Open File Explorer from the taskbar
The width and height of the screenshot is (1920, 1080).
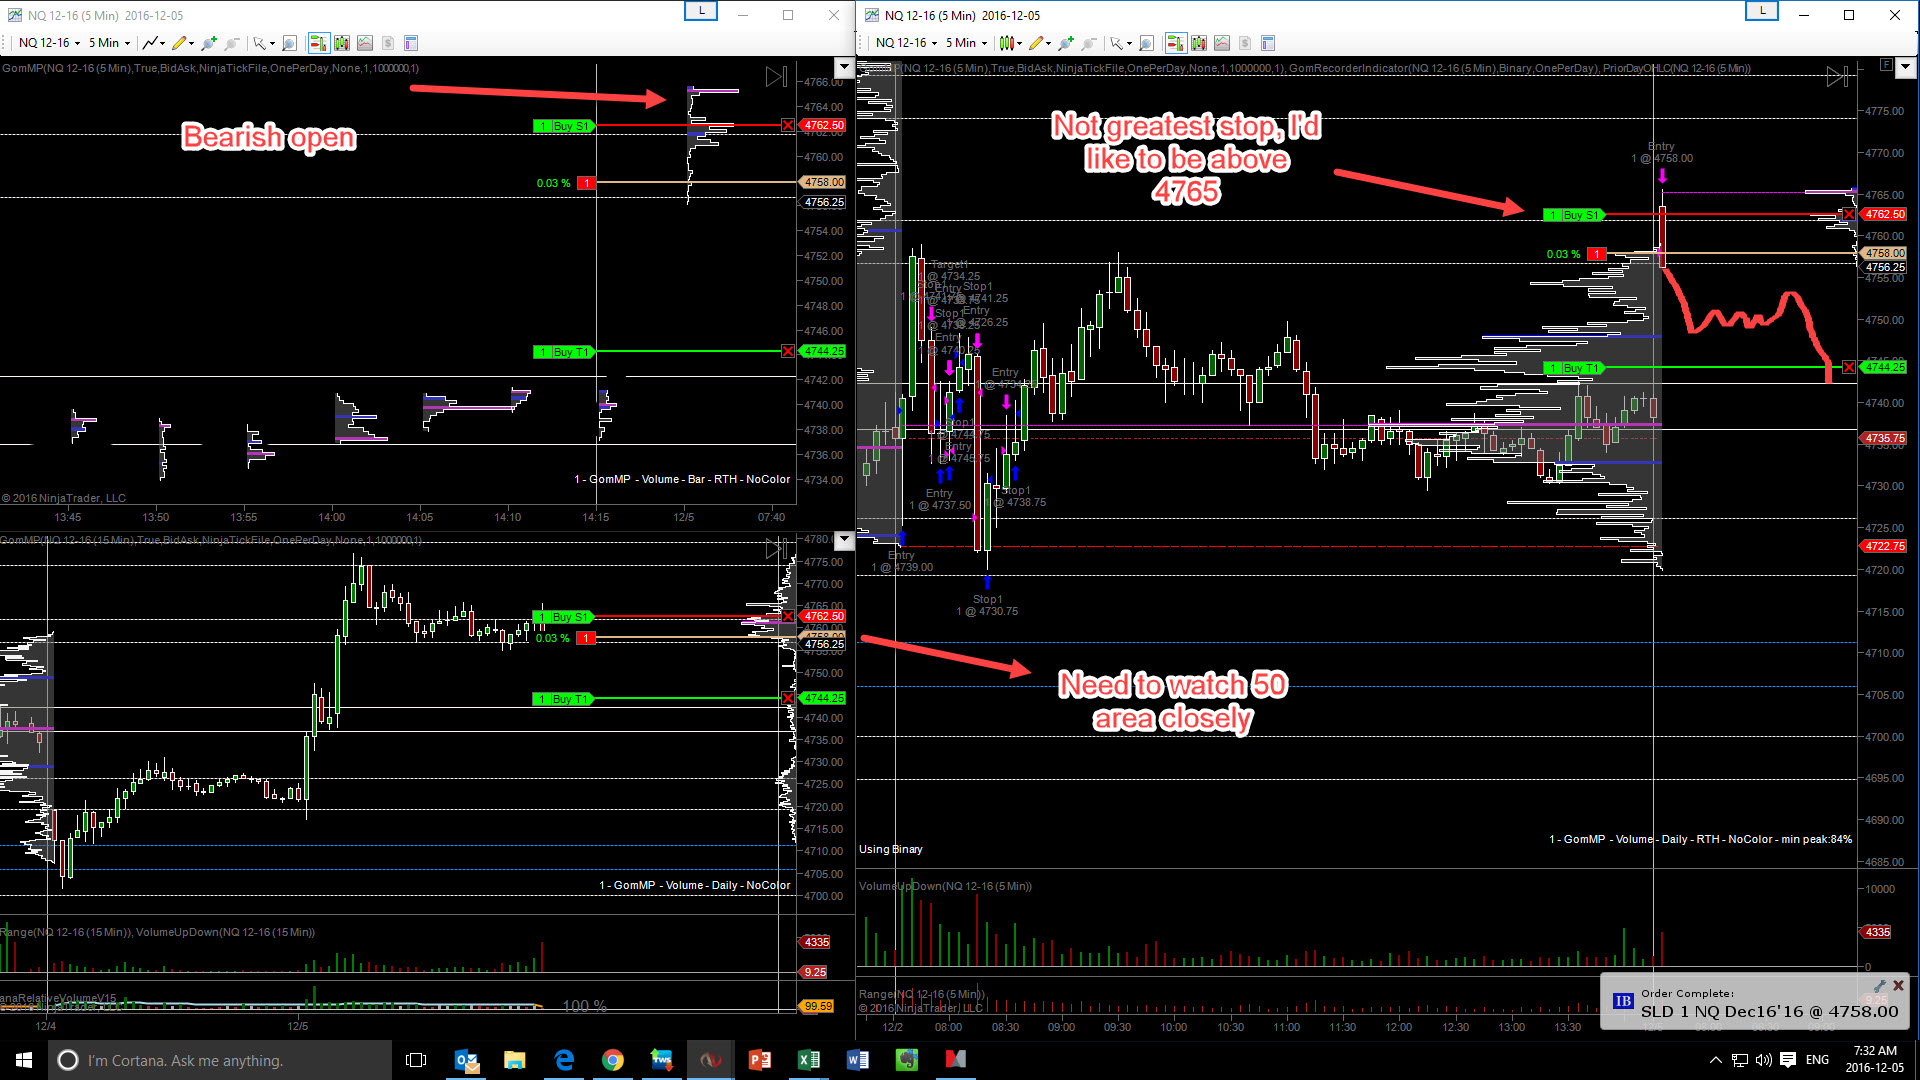(x=515, y=1060)
